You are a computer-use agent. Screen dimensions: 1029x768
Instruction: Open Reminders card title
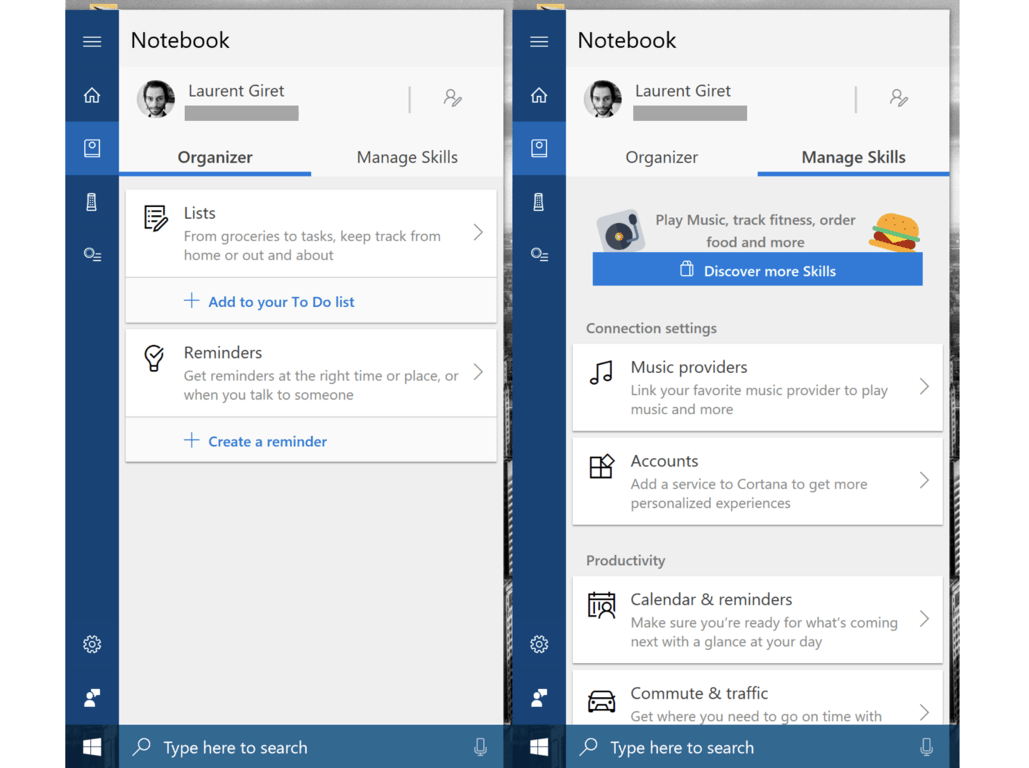point(222,353)
